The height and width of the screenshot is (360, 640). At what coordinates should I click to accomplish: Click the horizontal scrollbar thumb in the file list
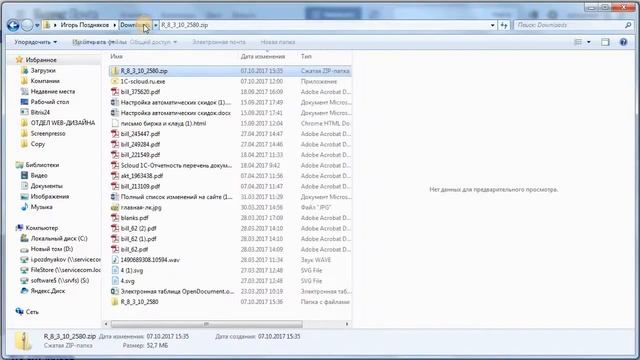tap(207, 324)
